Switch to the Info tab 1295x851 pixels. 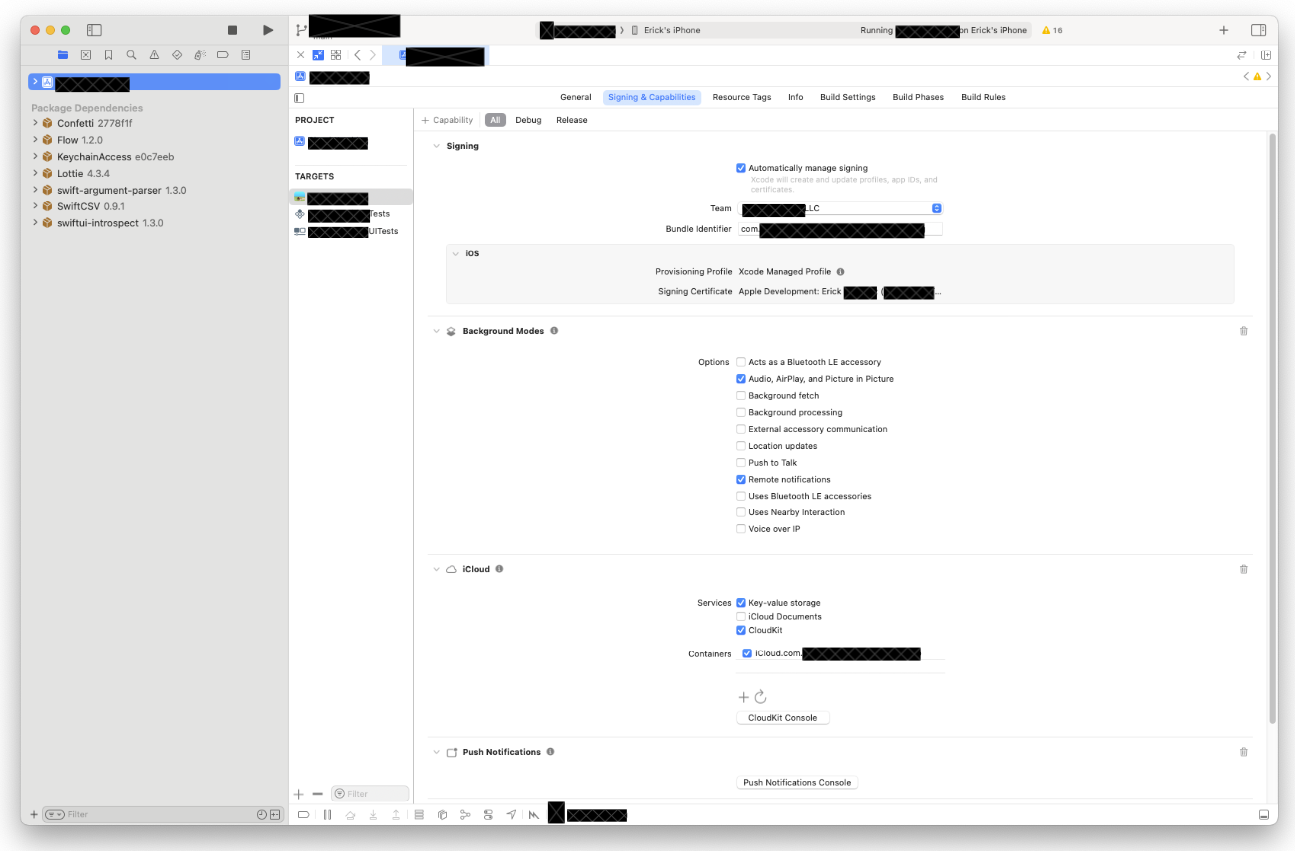[x=795, y=98]
